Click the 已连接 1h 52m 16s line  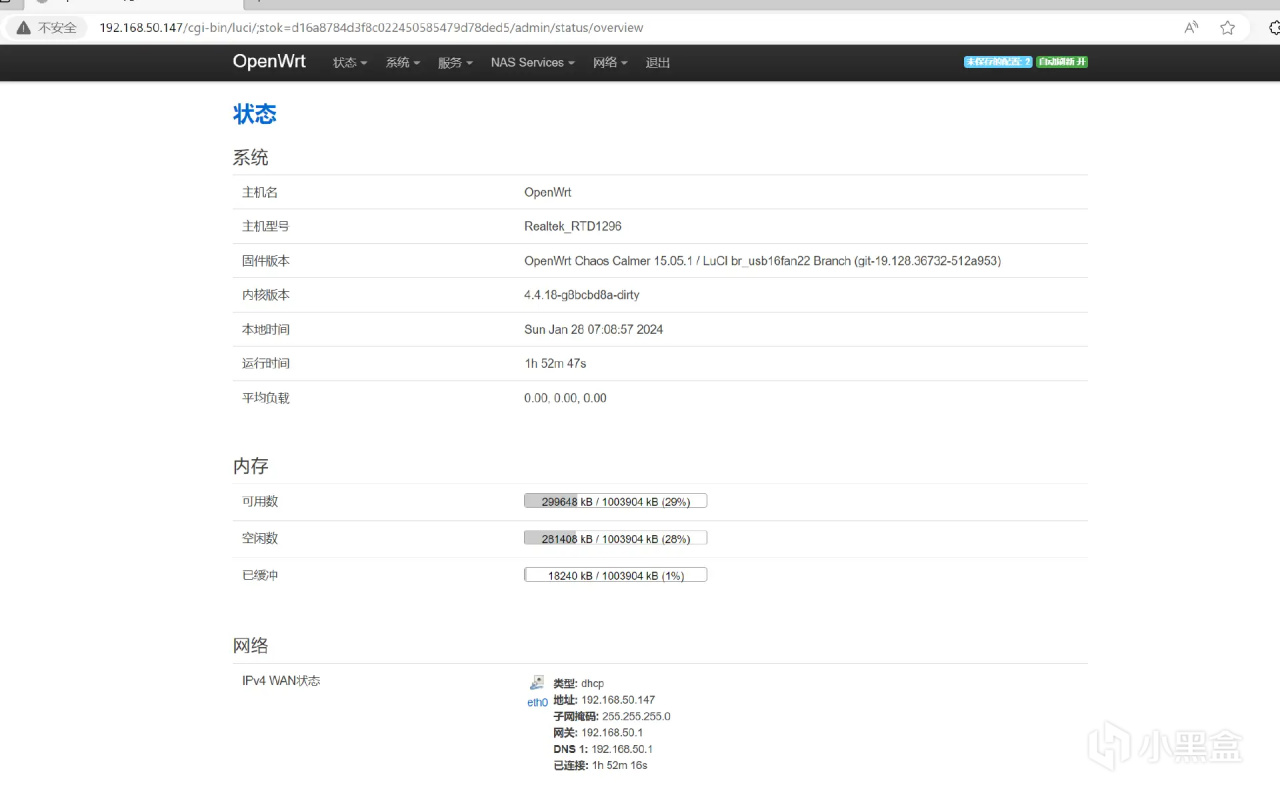(x=600, y=765)
